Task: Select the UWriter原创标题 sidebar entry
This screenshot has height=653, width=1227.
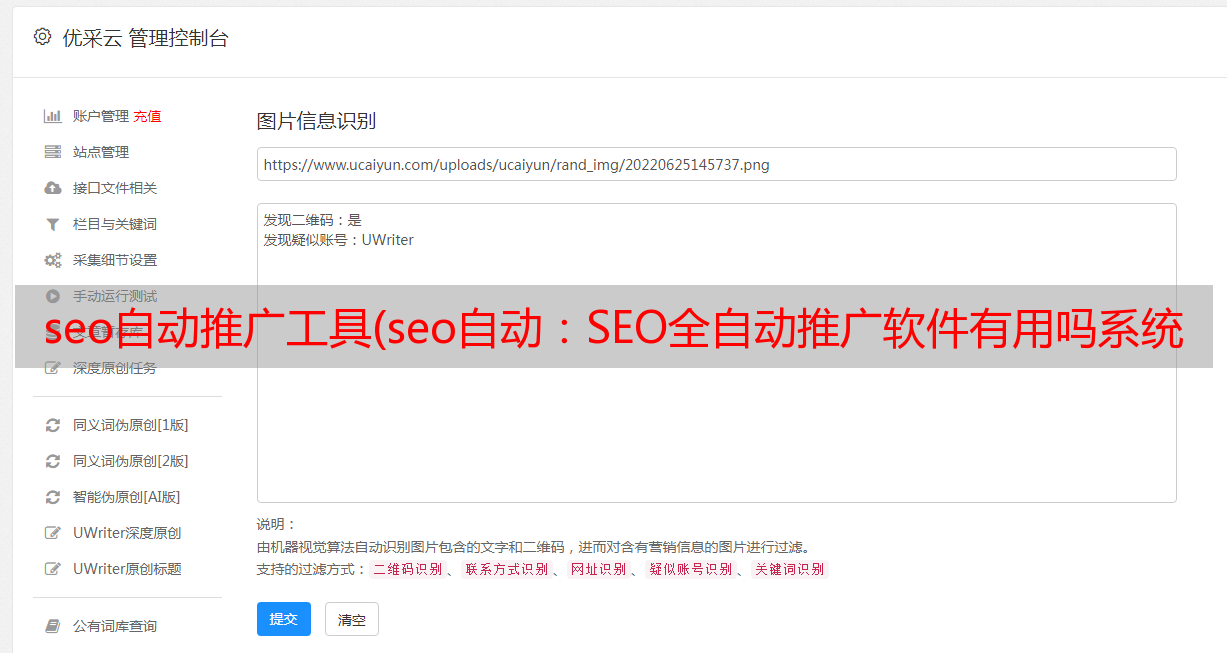Action: (127, 569)
